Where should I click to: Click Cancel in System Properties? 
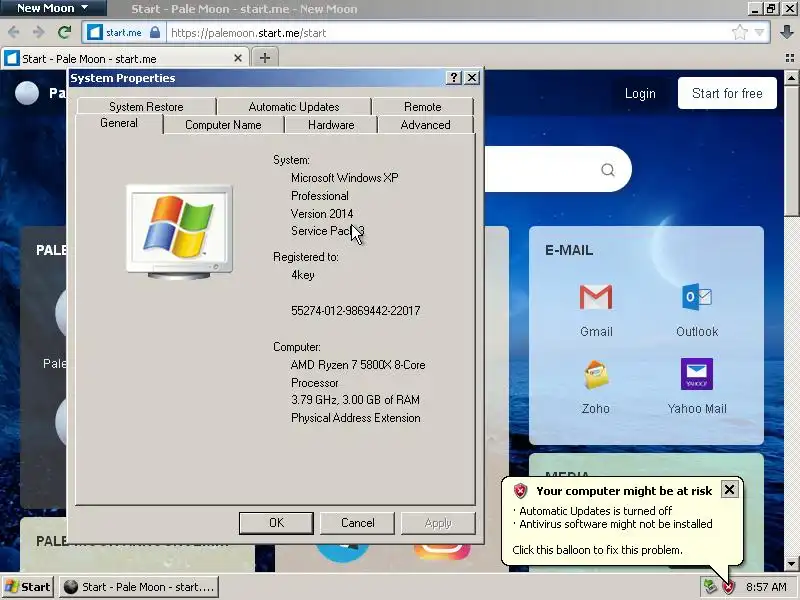pos(357,523)
